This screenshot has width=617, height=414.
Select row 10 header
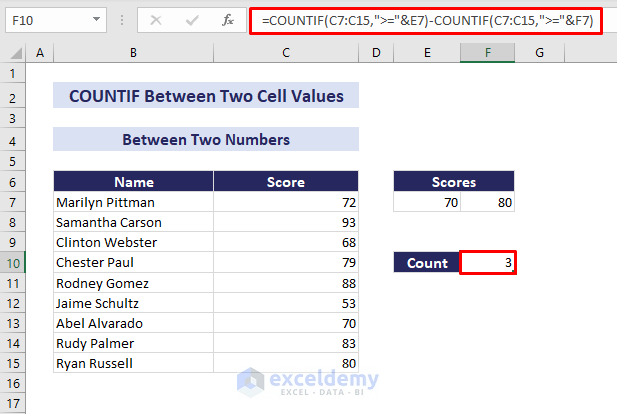(13, 263)
